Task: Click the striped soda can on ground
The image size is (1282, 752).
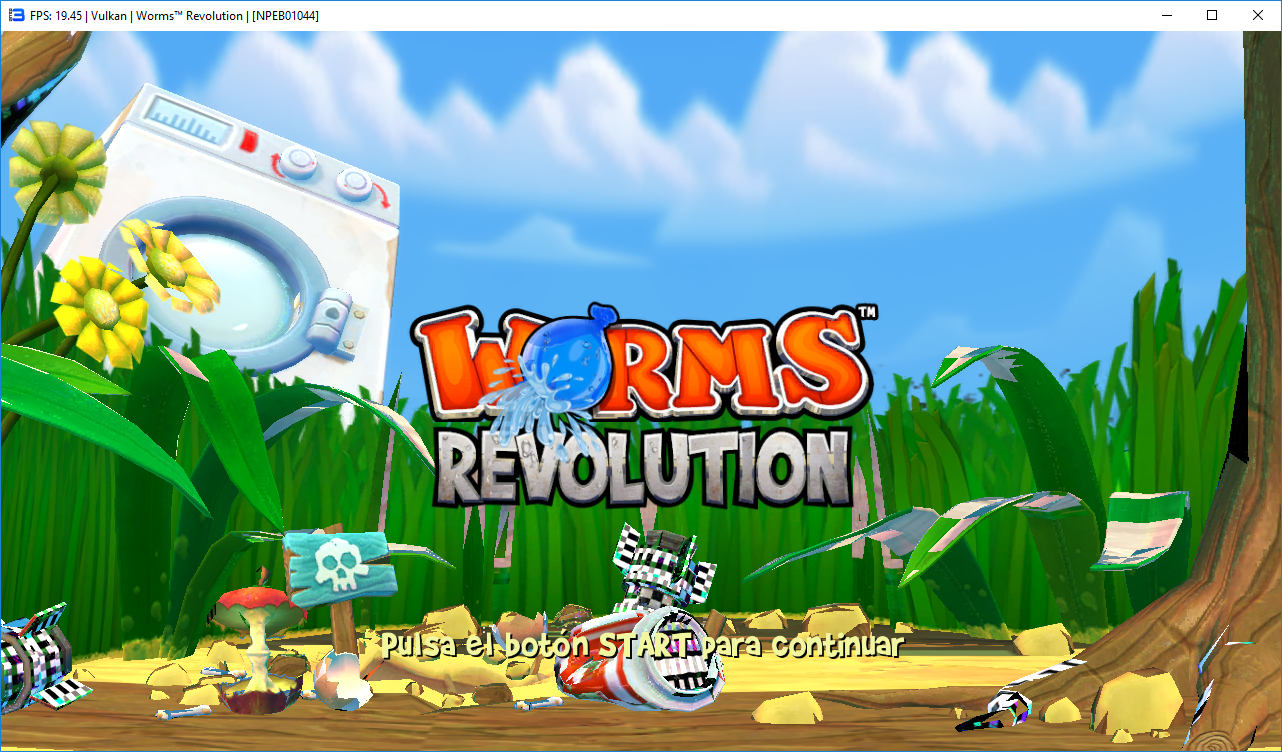Action: click(x=640, y=655)
